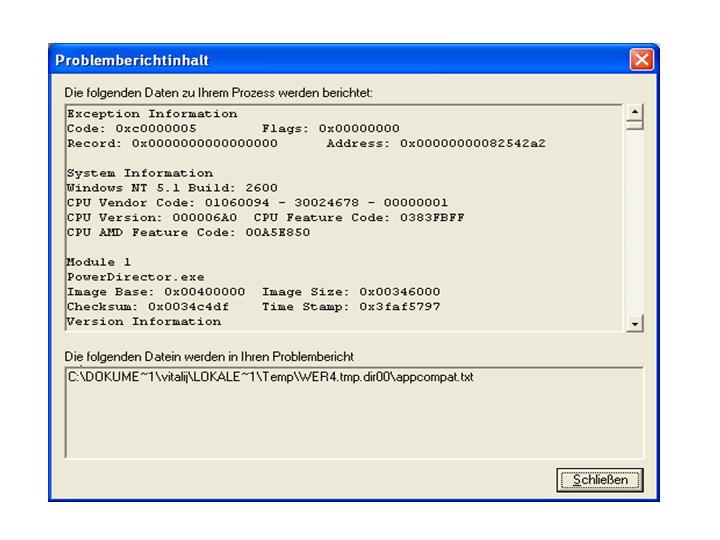The image size is (720, 540).
Task: Click the 'Checksum: 0x0034c4df' text
Action: pos(148,306)
